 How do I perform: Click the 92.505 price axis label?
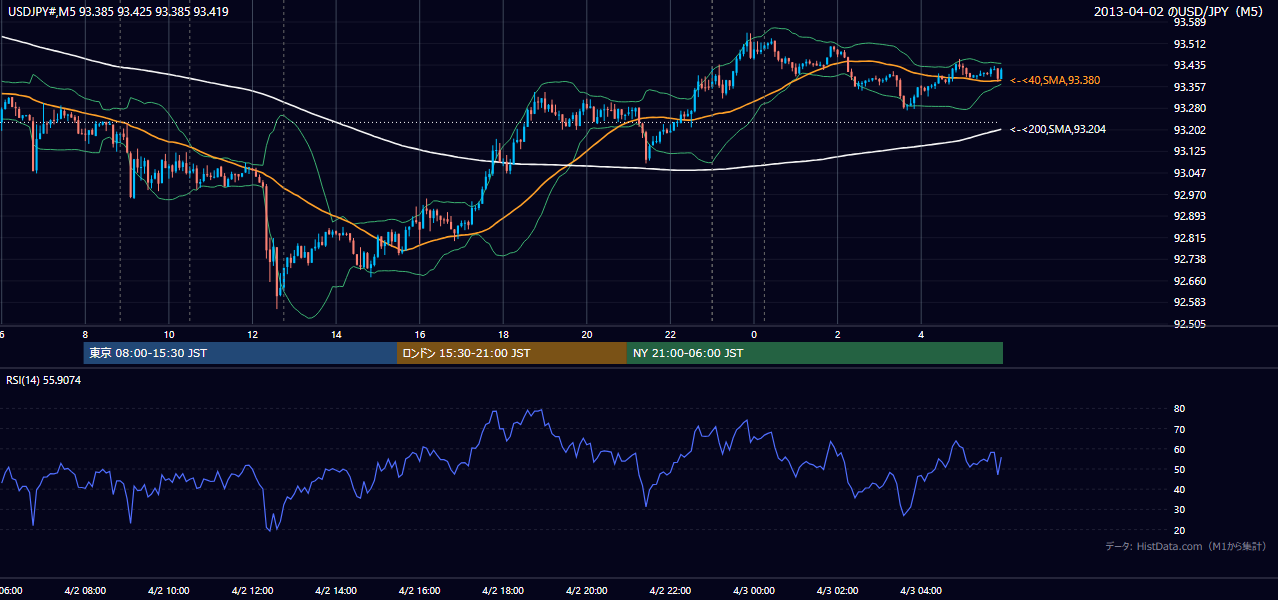click(1189, 324)
